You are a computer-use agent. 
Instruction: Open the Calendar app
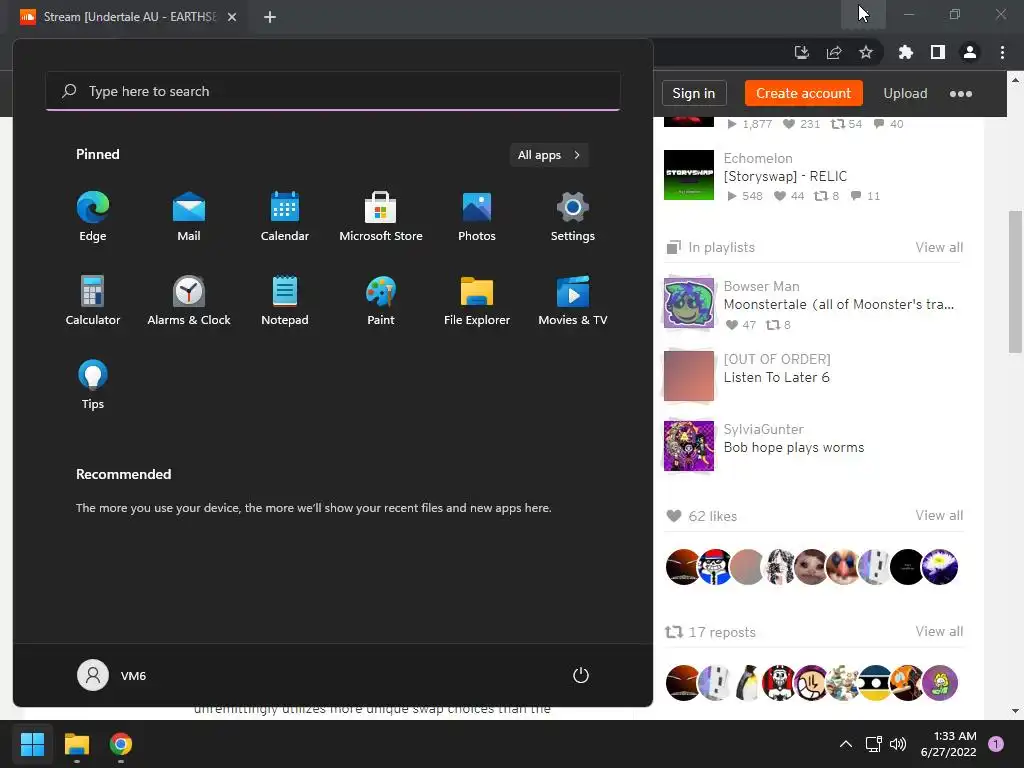(285, 217)
